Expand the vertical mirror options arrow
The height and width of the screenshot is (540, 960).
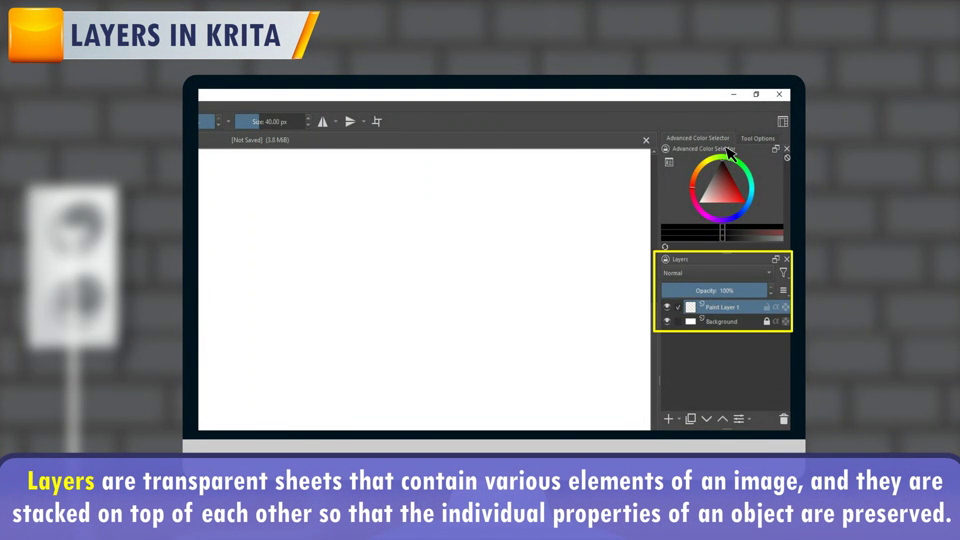(364, 121)
